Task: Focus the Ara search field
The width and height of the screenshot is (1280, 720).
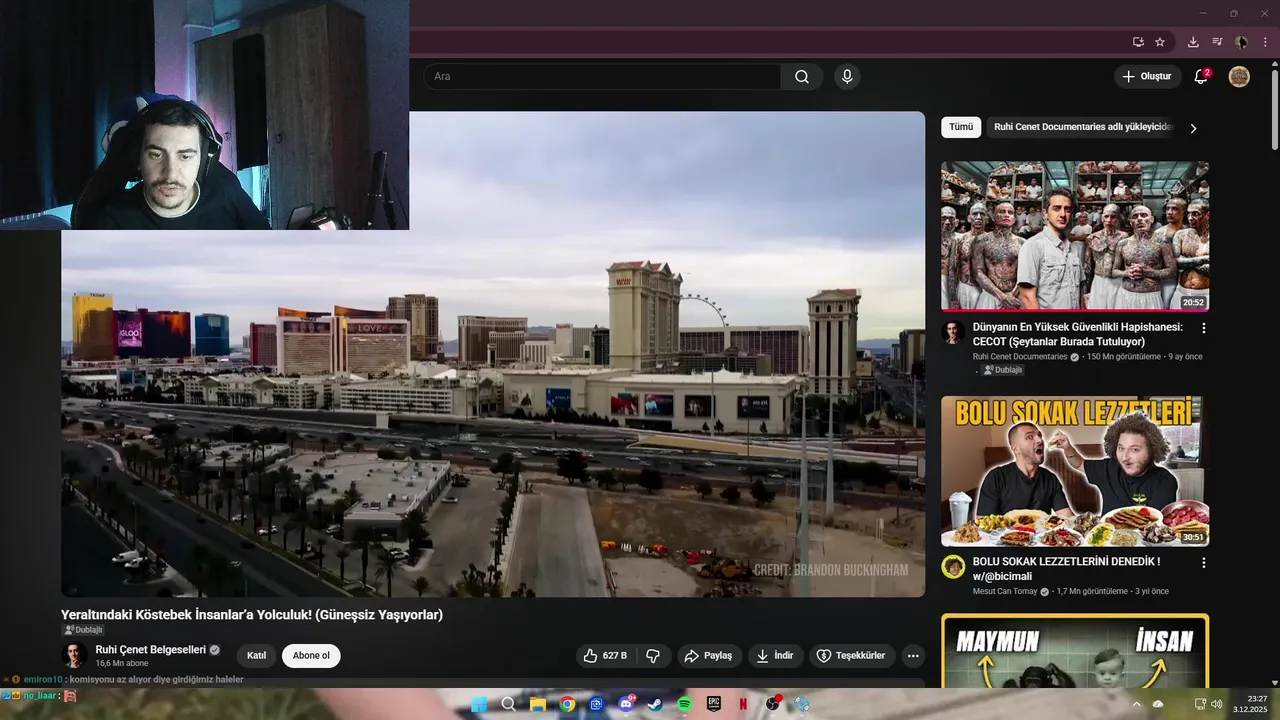Action: coord(602,77)
